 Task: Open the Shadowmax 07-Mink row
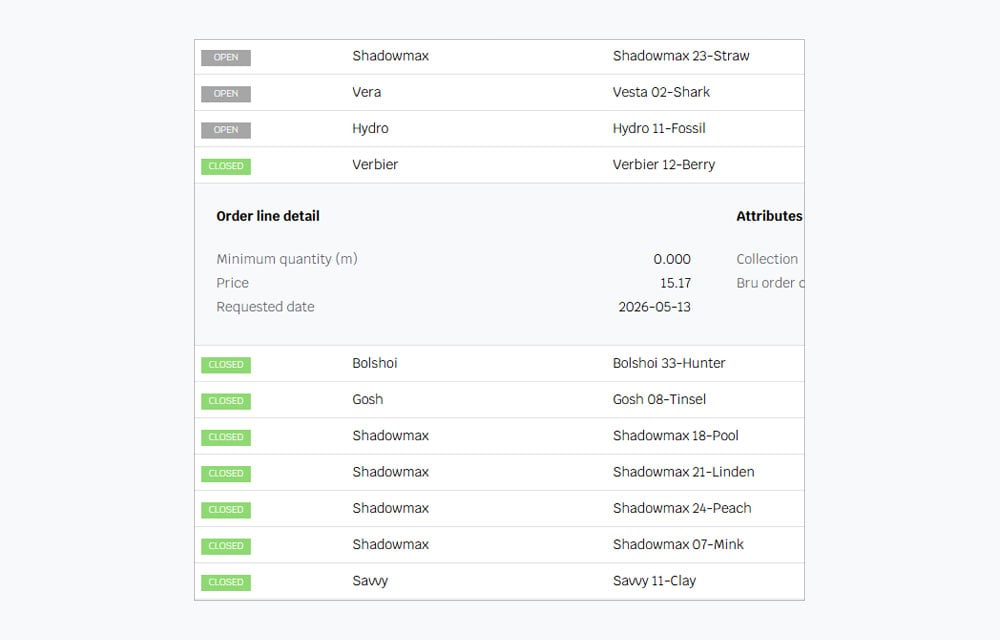click(x=499, y=545)
